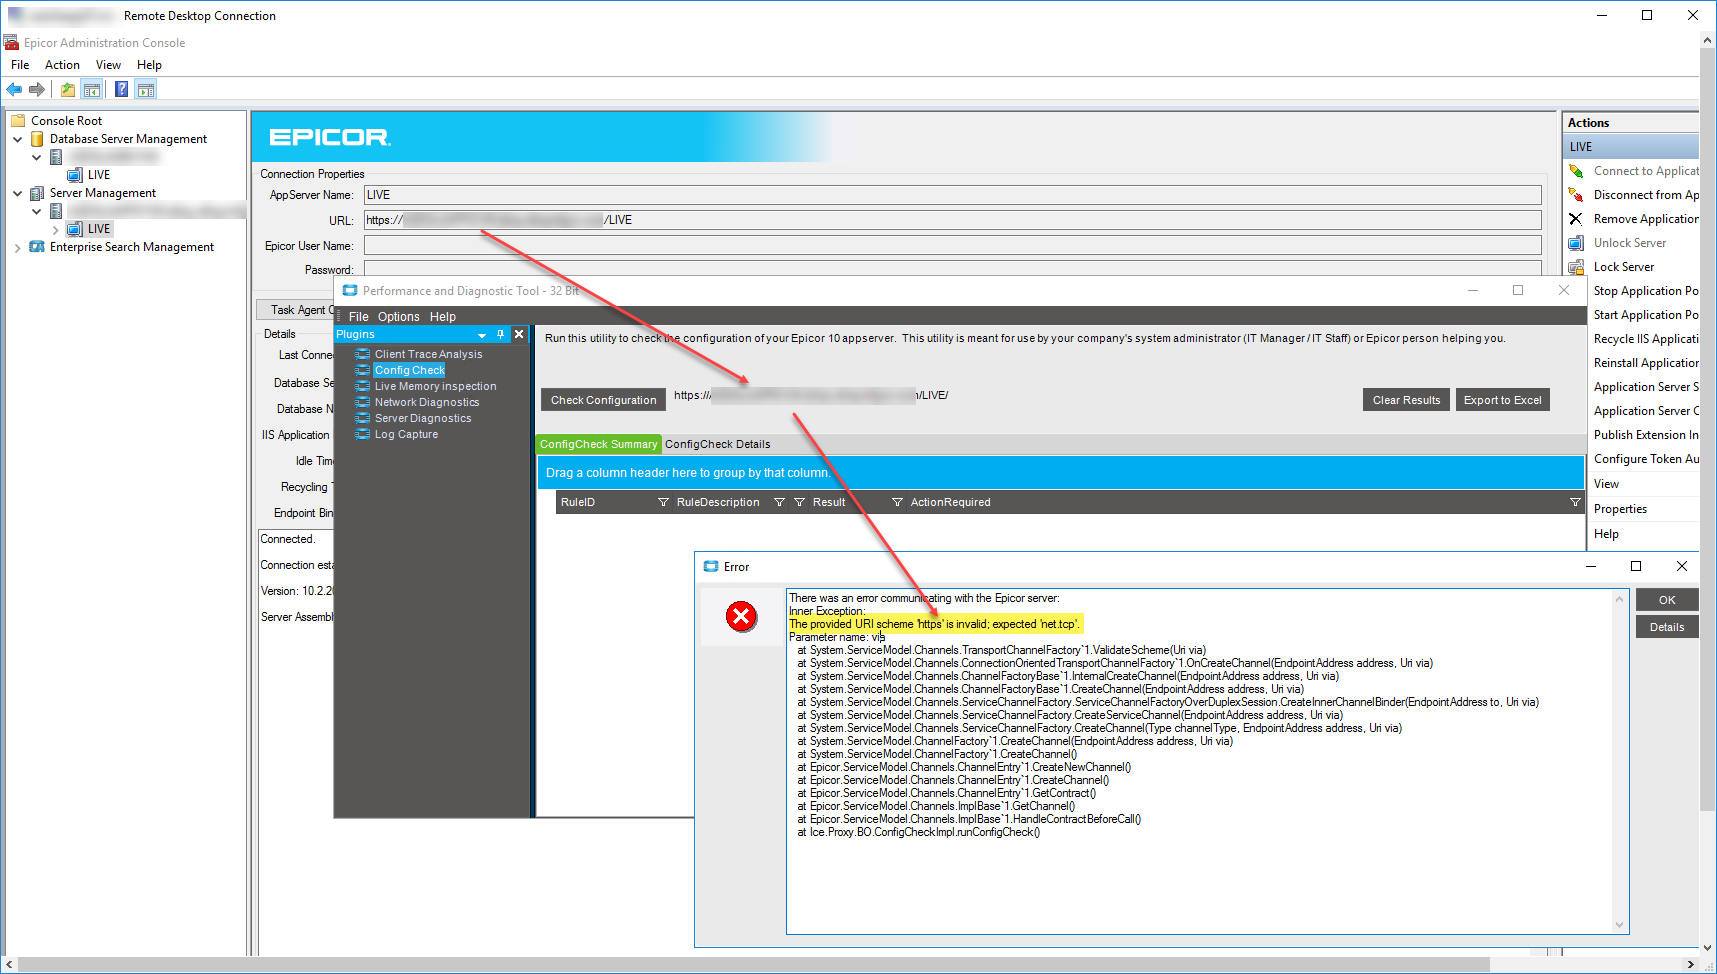The image size is (1717, 974).
Task: Toggle Show/Hide Console Tree toolbar icon
Action: [92, 90]
